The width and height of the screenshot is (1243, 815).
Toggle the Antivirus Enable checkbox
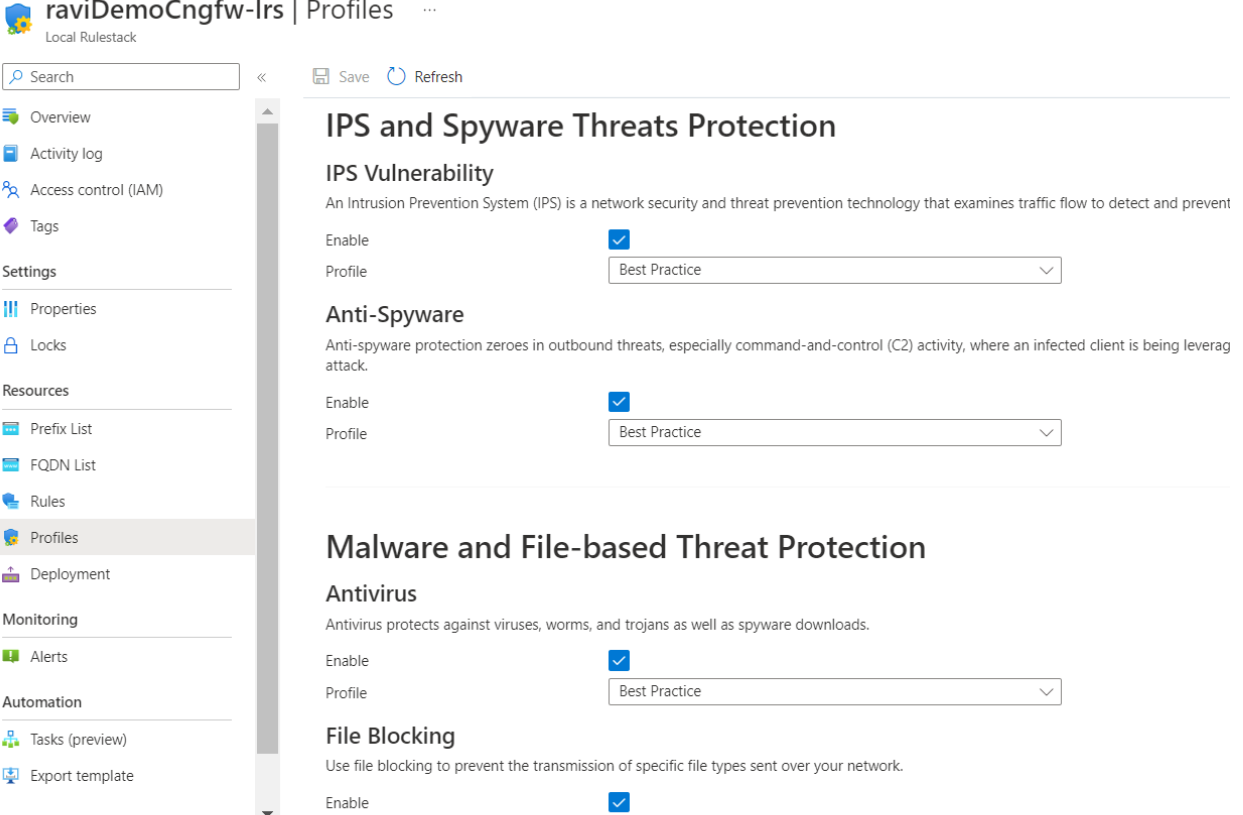coord(619,661)
